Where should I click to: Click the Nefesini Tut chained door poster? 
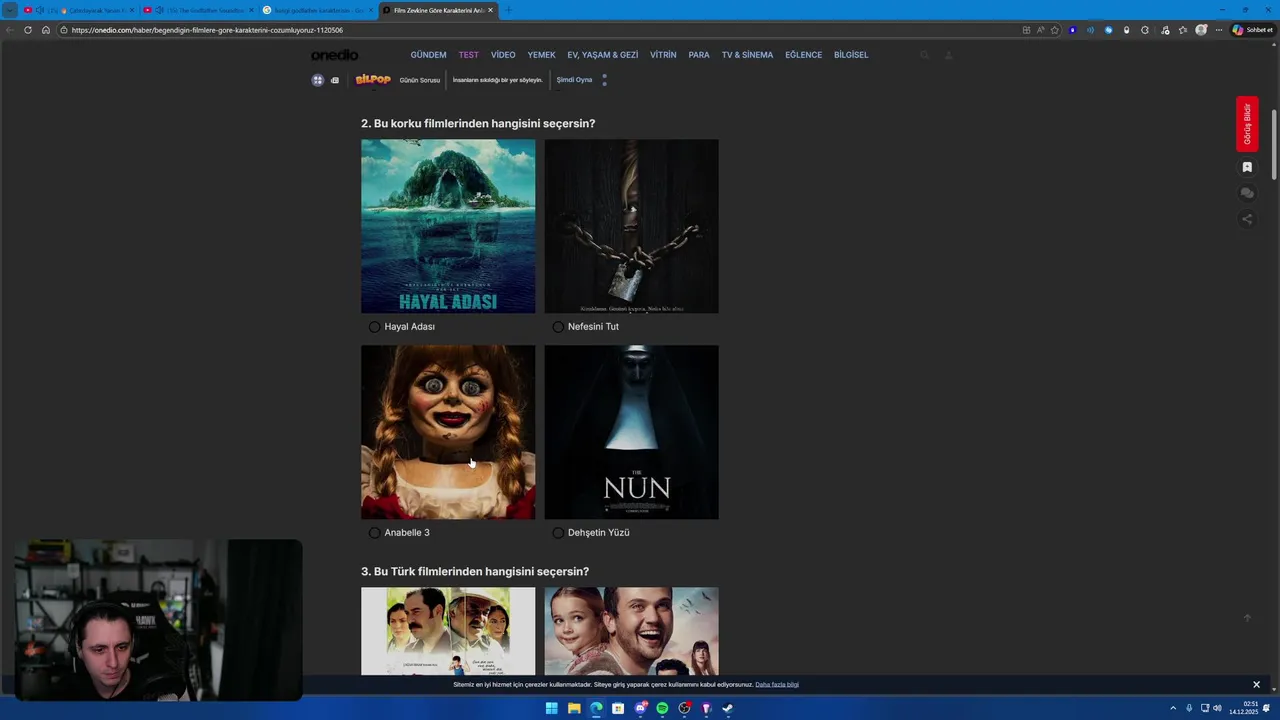coord(631,226)
